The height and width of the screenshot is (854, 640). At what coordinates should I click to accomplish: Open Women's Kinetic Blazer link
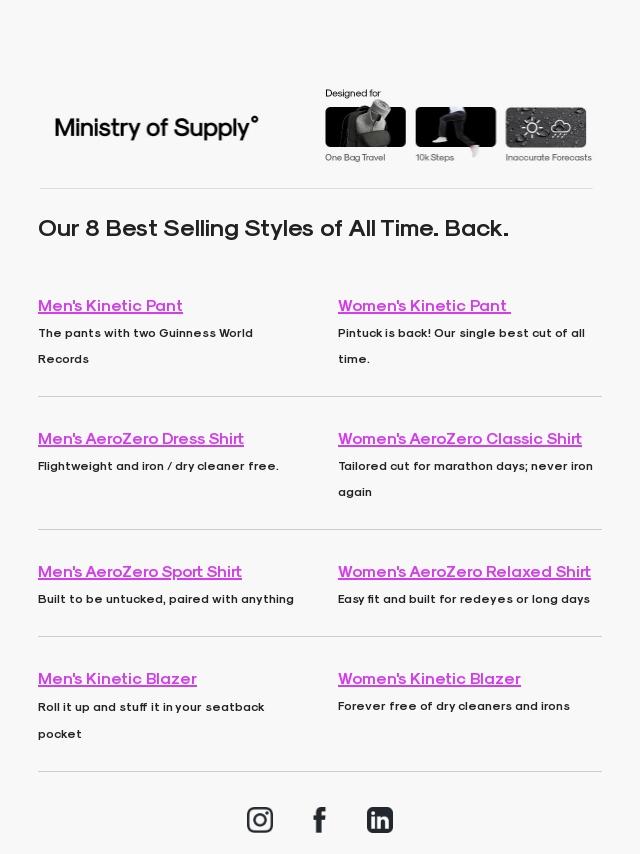click(x=429, y=679)
